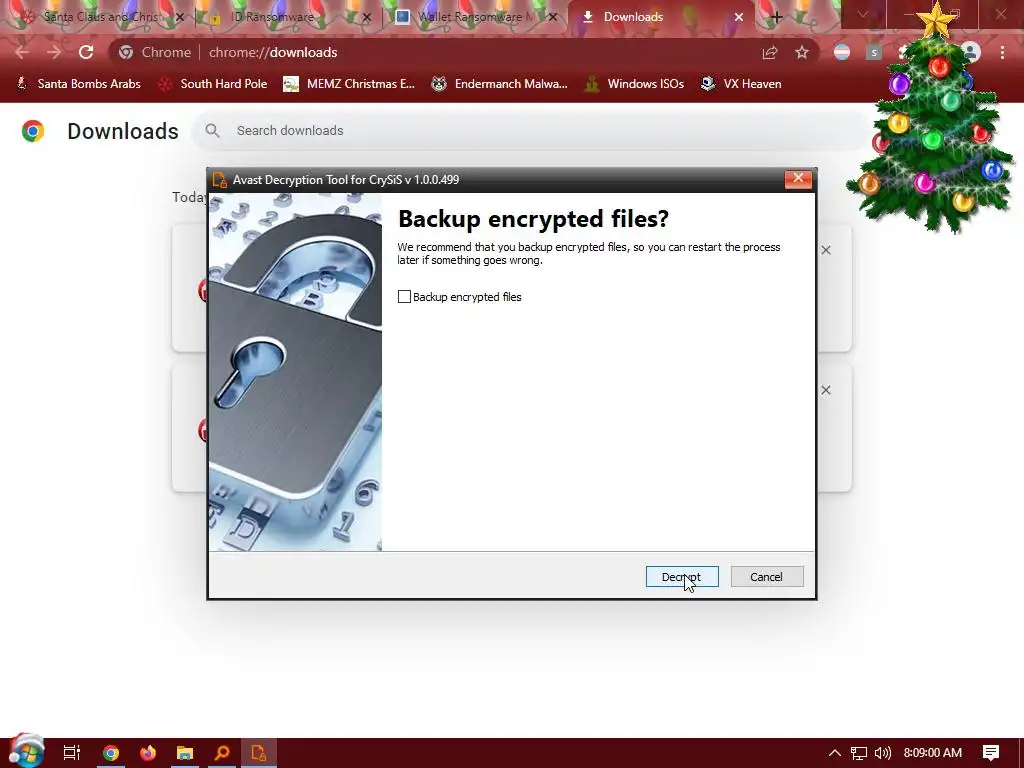Open Santa Bombs Arabs bookmark
This screenshot has height=768, width=1024.
[78, 84]
